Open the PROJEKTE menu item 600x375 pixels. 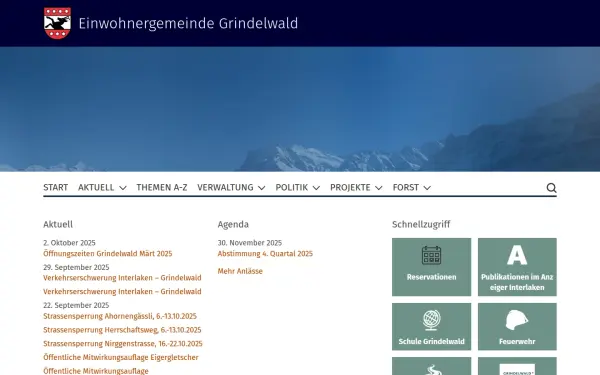click(350, 188)
